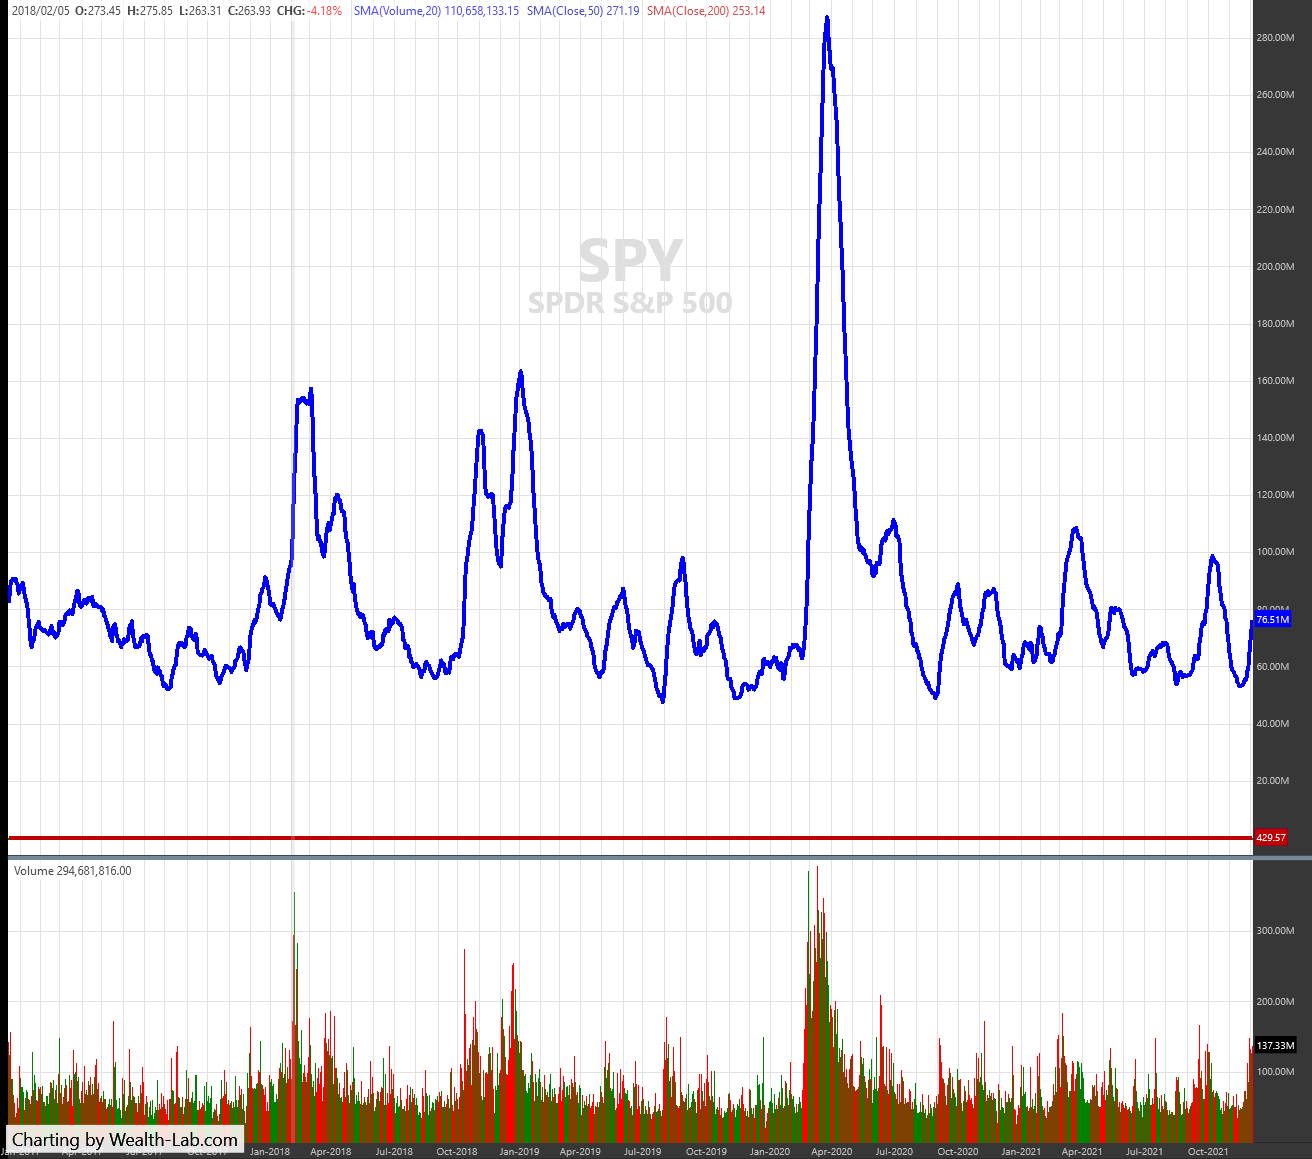Image resolution: width=1312 pixels, height=1159 pixels.
Task: Click the "120.00M" axis label
Action: coord(1276,495)
